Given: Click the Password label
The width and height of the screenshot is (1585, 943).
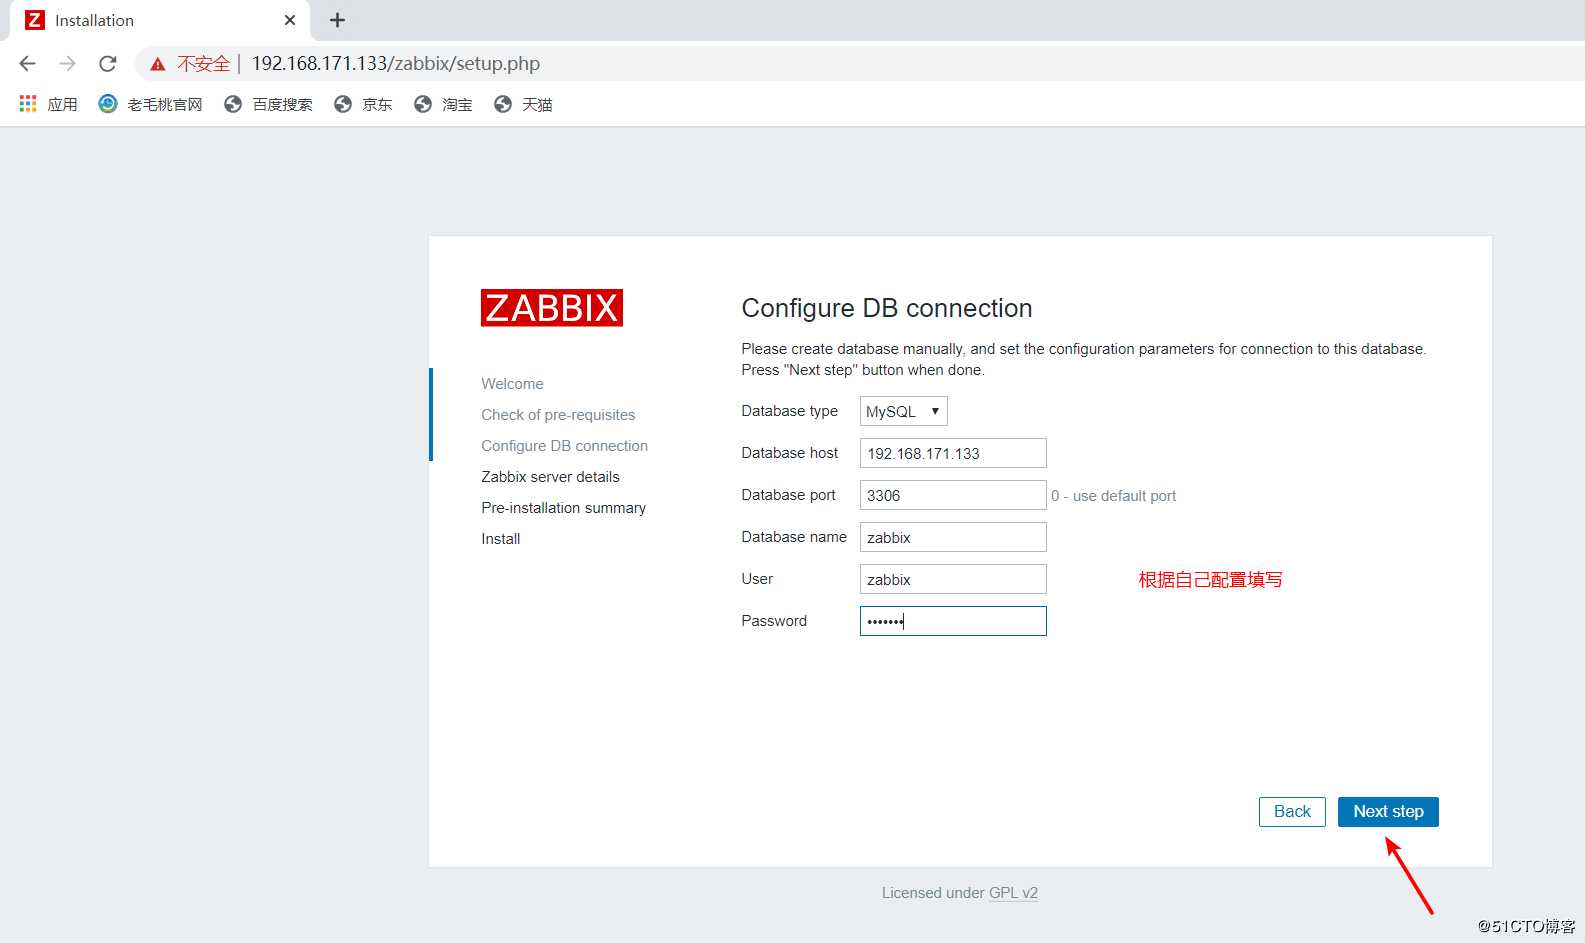Looking at the screenshot, I should 774,621.
